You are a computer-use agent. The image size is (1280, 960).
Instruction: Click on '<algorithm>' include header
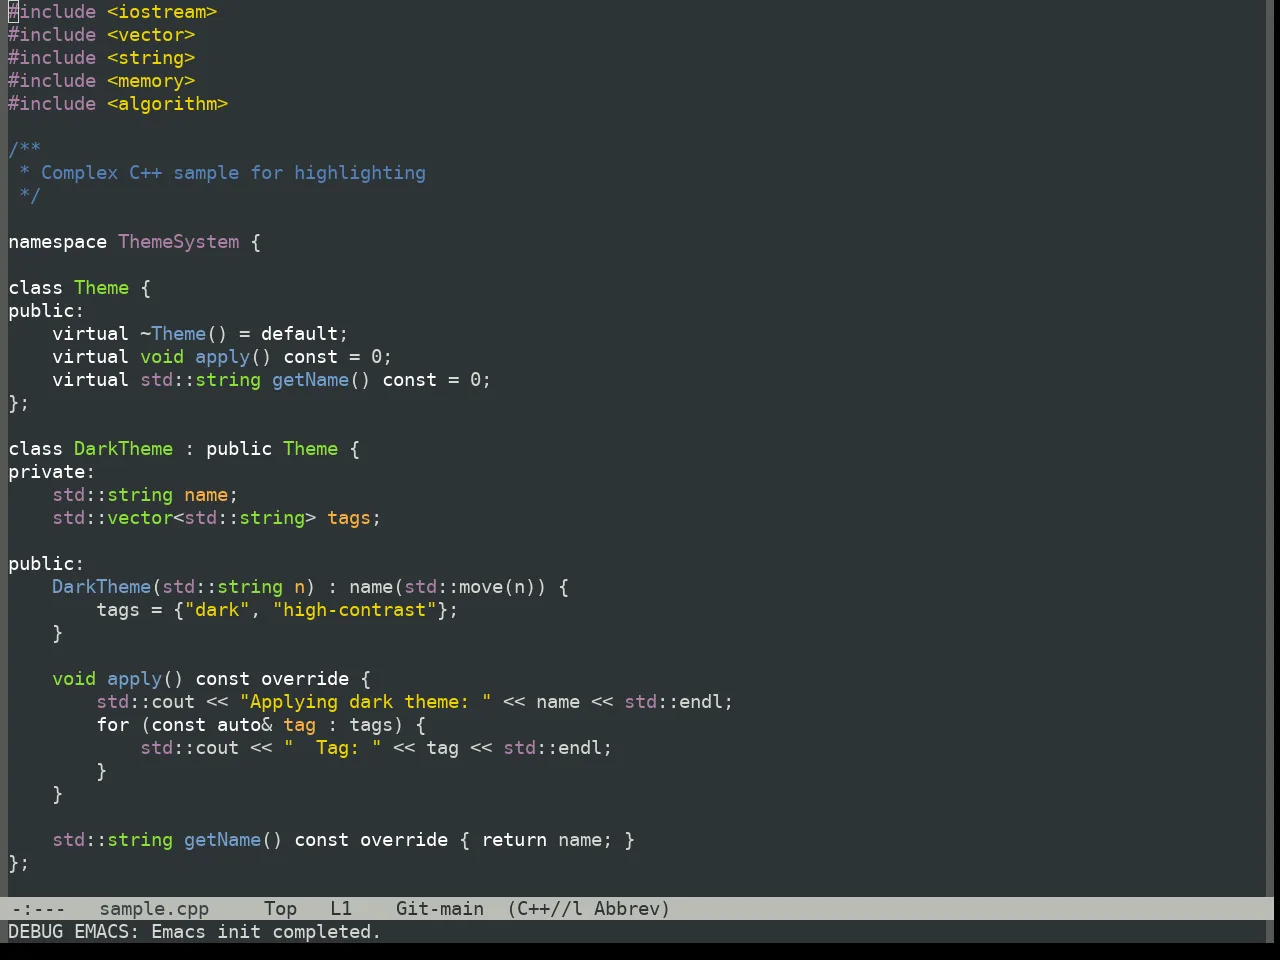pyautogui.click(x=168, y=104)
